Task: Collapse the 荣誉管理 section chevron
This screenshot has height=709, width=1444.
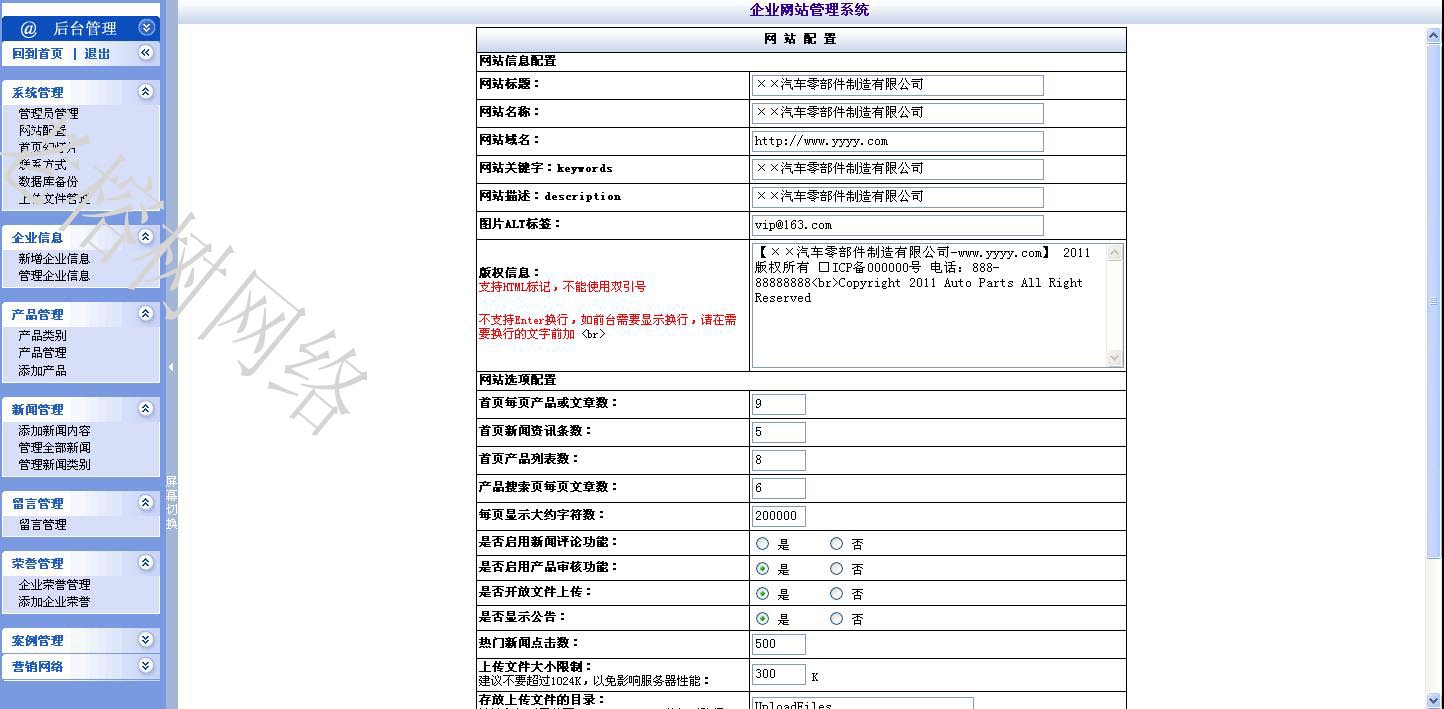Action: tap(146, 563)
